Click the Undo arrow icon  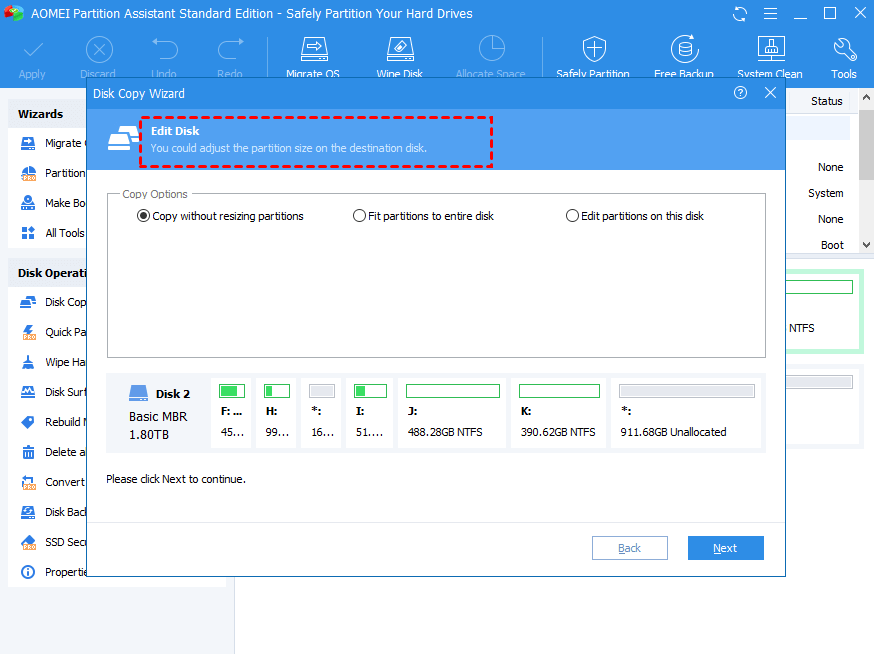click(164, 49)
